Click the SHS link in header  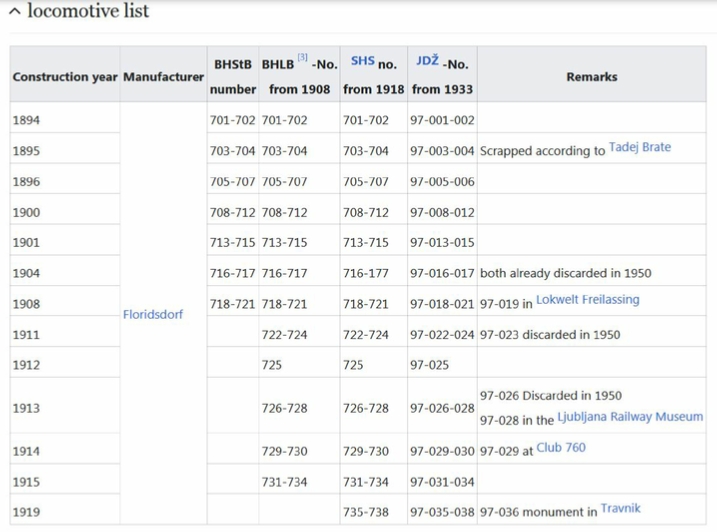pos(362,61)
